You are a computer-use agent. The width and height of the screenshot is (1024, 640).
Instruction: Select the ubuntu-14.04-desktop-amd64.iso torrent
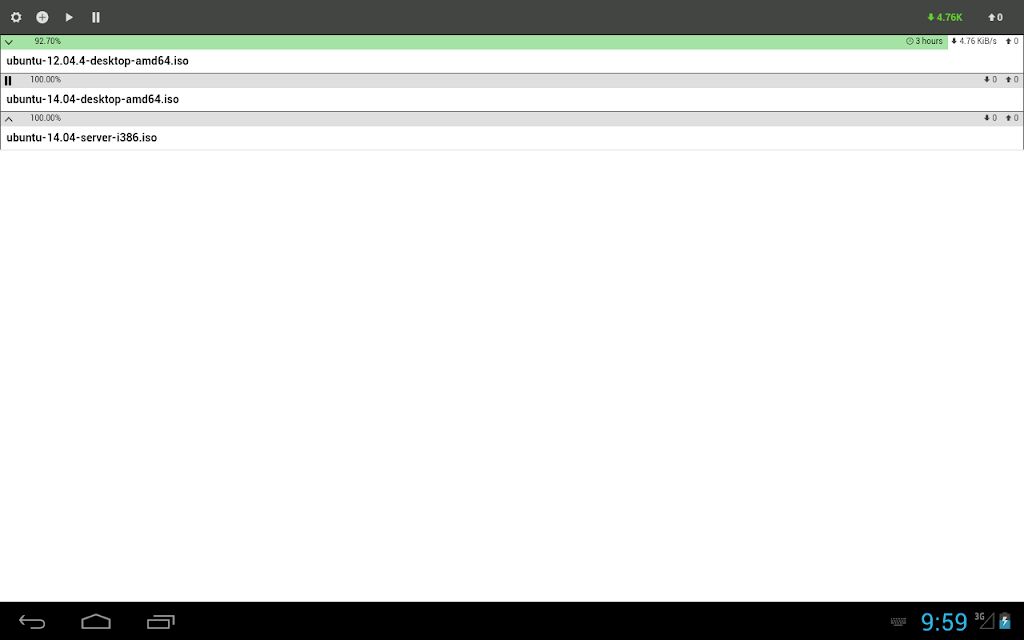coord(93,99)
